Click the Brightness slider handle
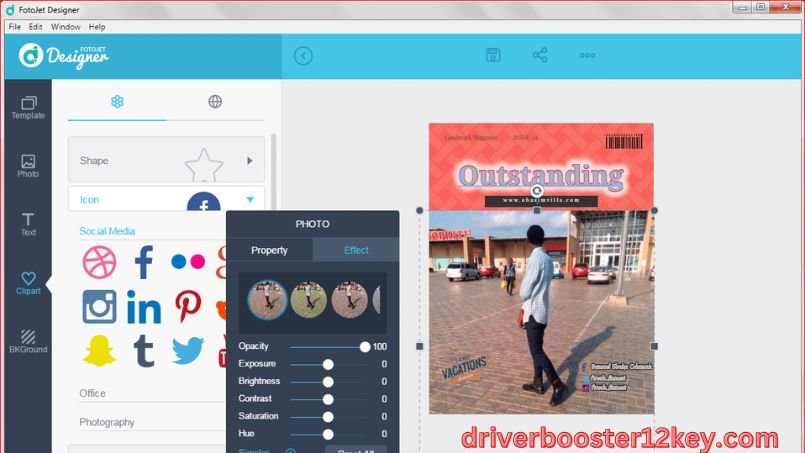 tap(328, 382)
